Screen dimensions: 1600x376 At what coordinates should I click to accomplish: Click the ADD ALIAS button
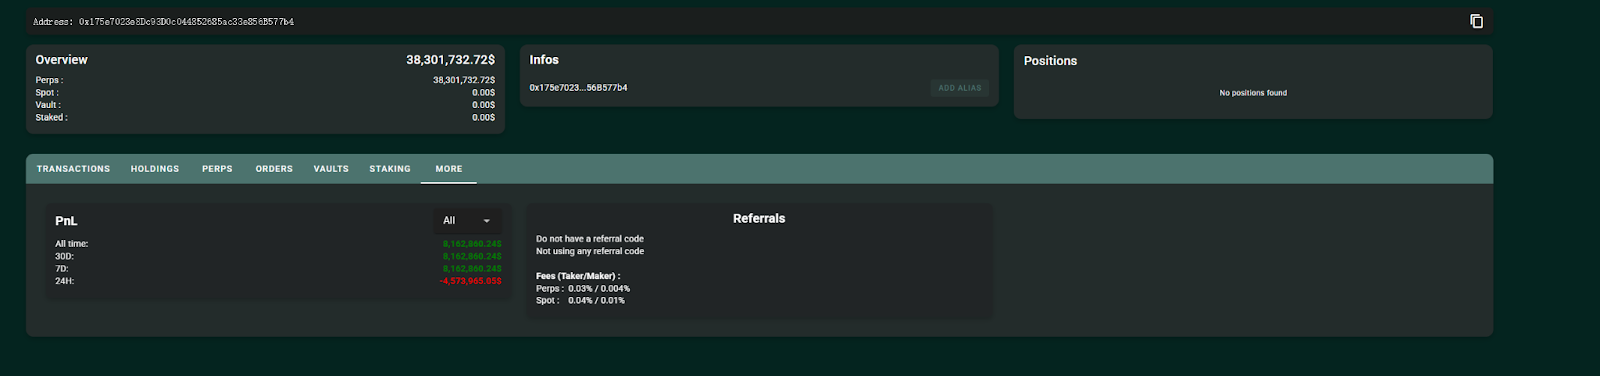(x=960, y=88)
